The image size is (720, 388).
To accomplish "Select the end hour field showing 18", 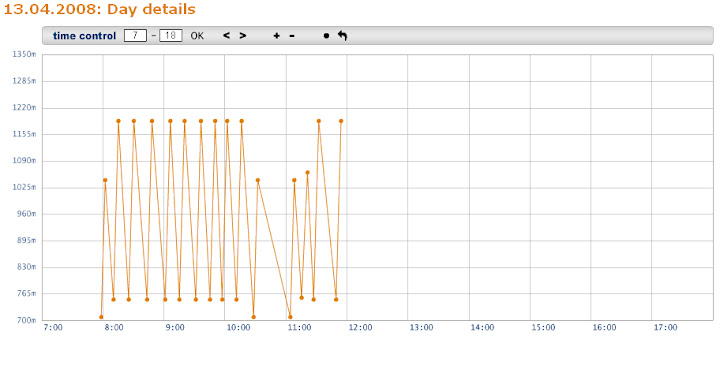I will [x=170, y=35].
